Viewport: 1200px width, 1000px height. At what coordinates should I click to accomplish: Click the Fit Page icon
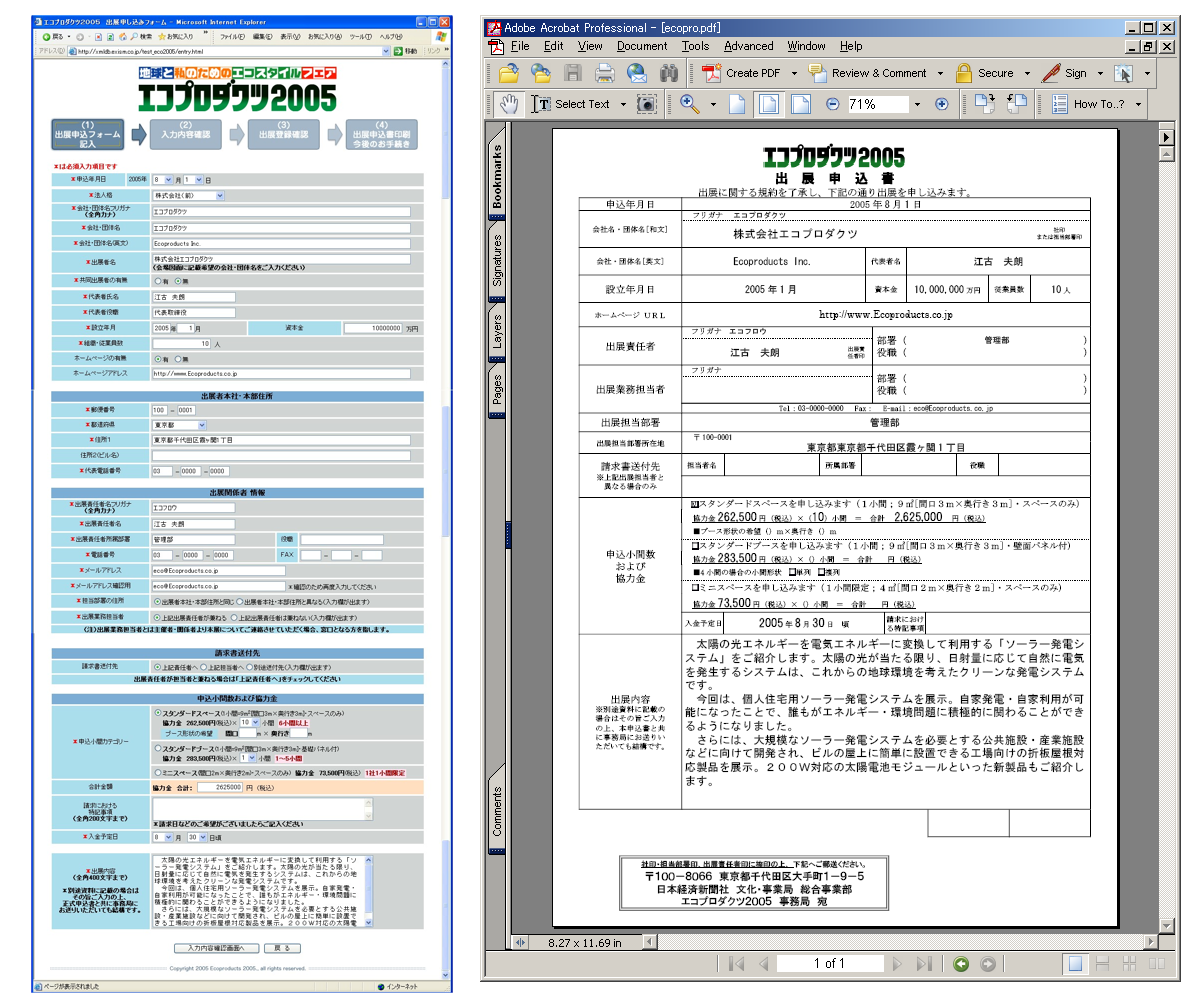coord(768,103)
